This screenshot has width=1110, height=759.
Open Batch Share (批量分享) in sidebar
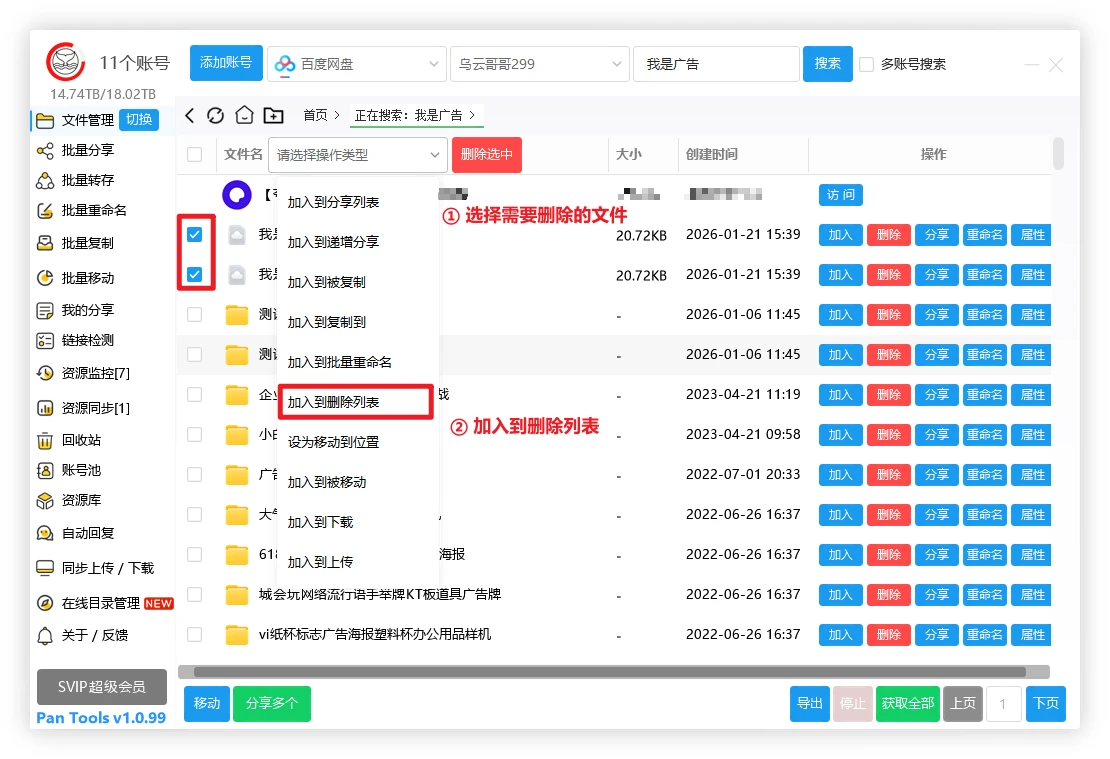(x=87, y=150)
